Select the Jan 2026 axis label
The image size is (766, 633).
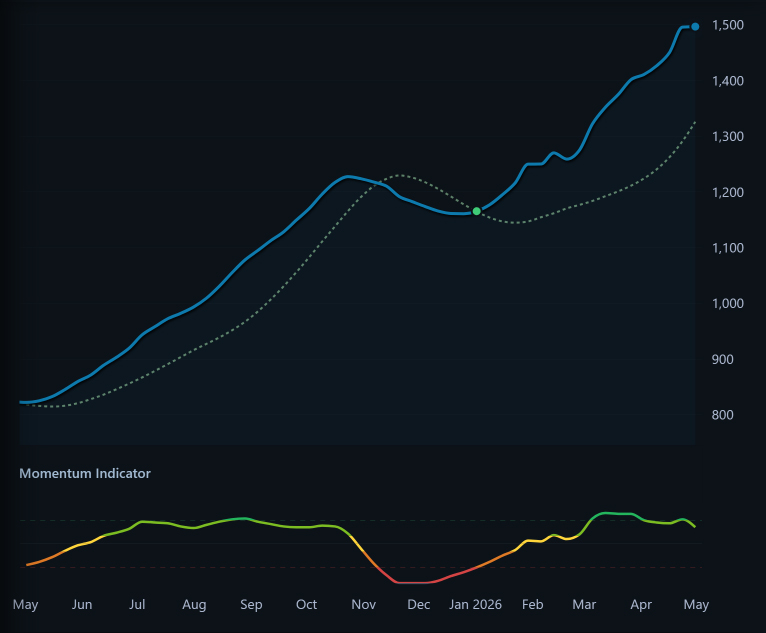[x=475, y=604]
